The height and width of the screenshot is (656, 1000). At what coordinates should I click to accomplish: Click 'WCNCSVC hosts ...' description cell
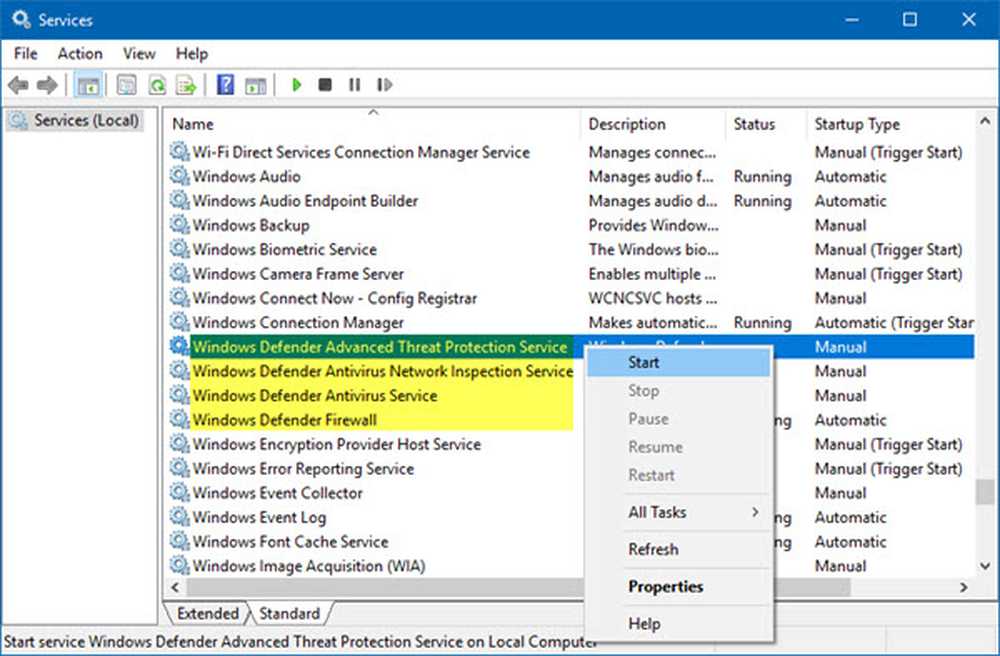coord(652,298)
